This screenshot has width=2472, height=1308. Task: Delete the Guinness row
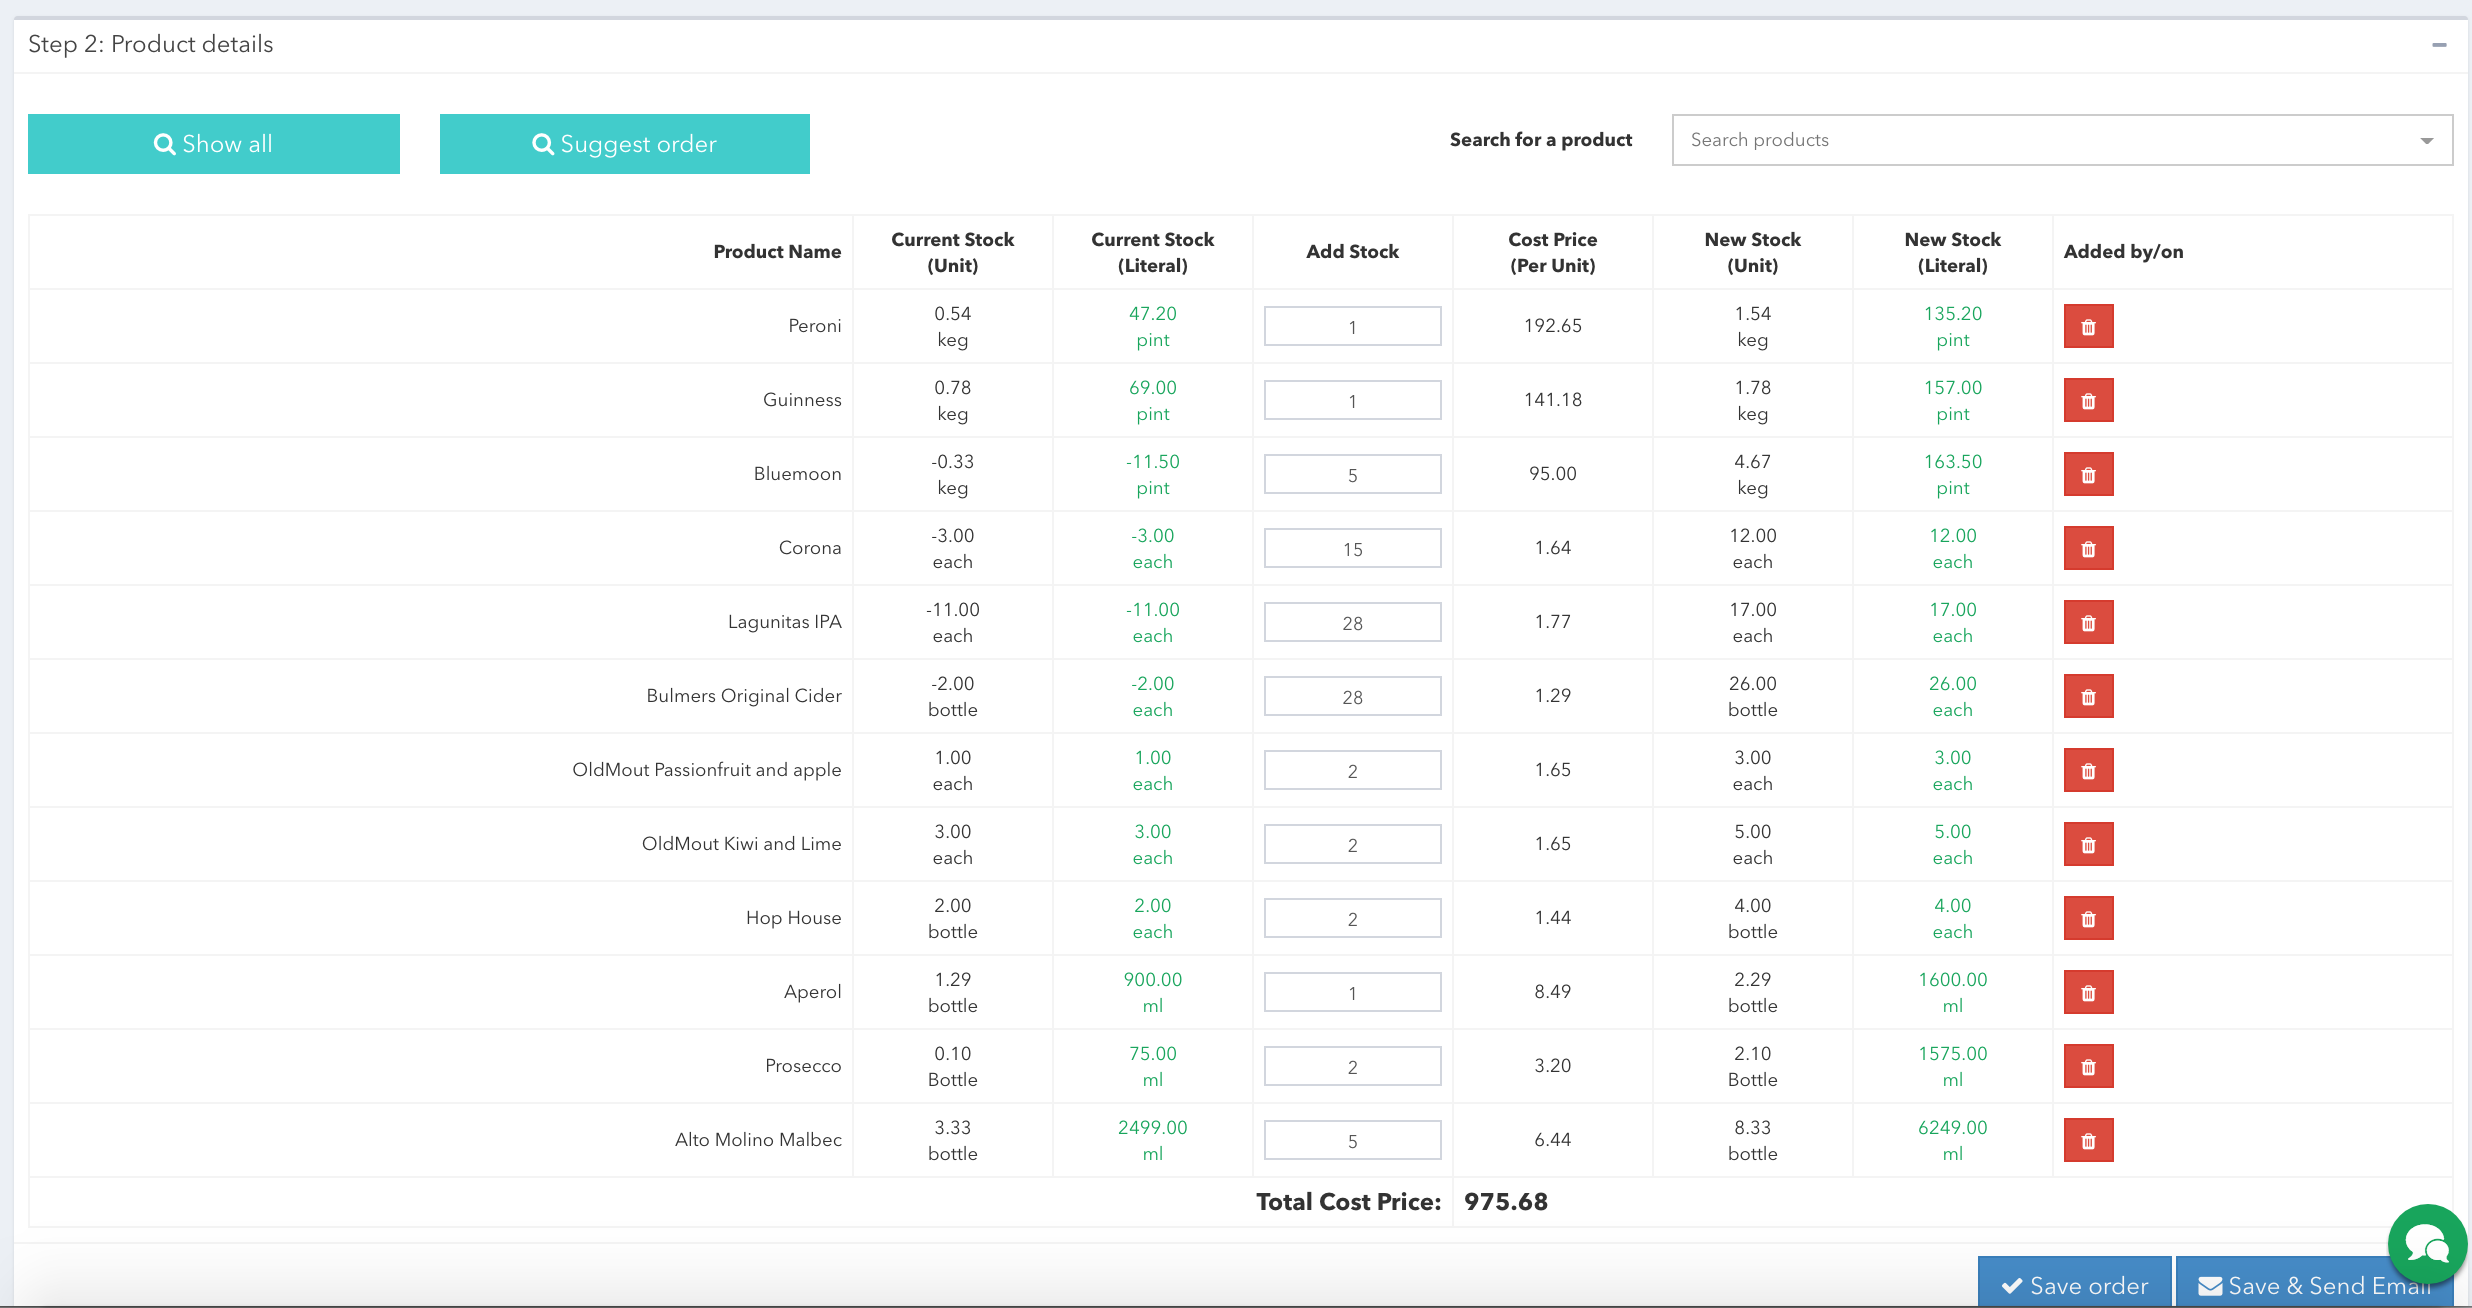pyautogui.click(x=2088, y=401)
